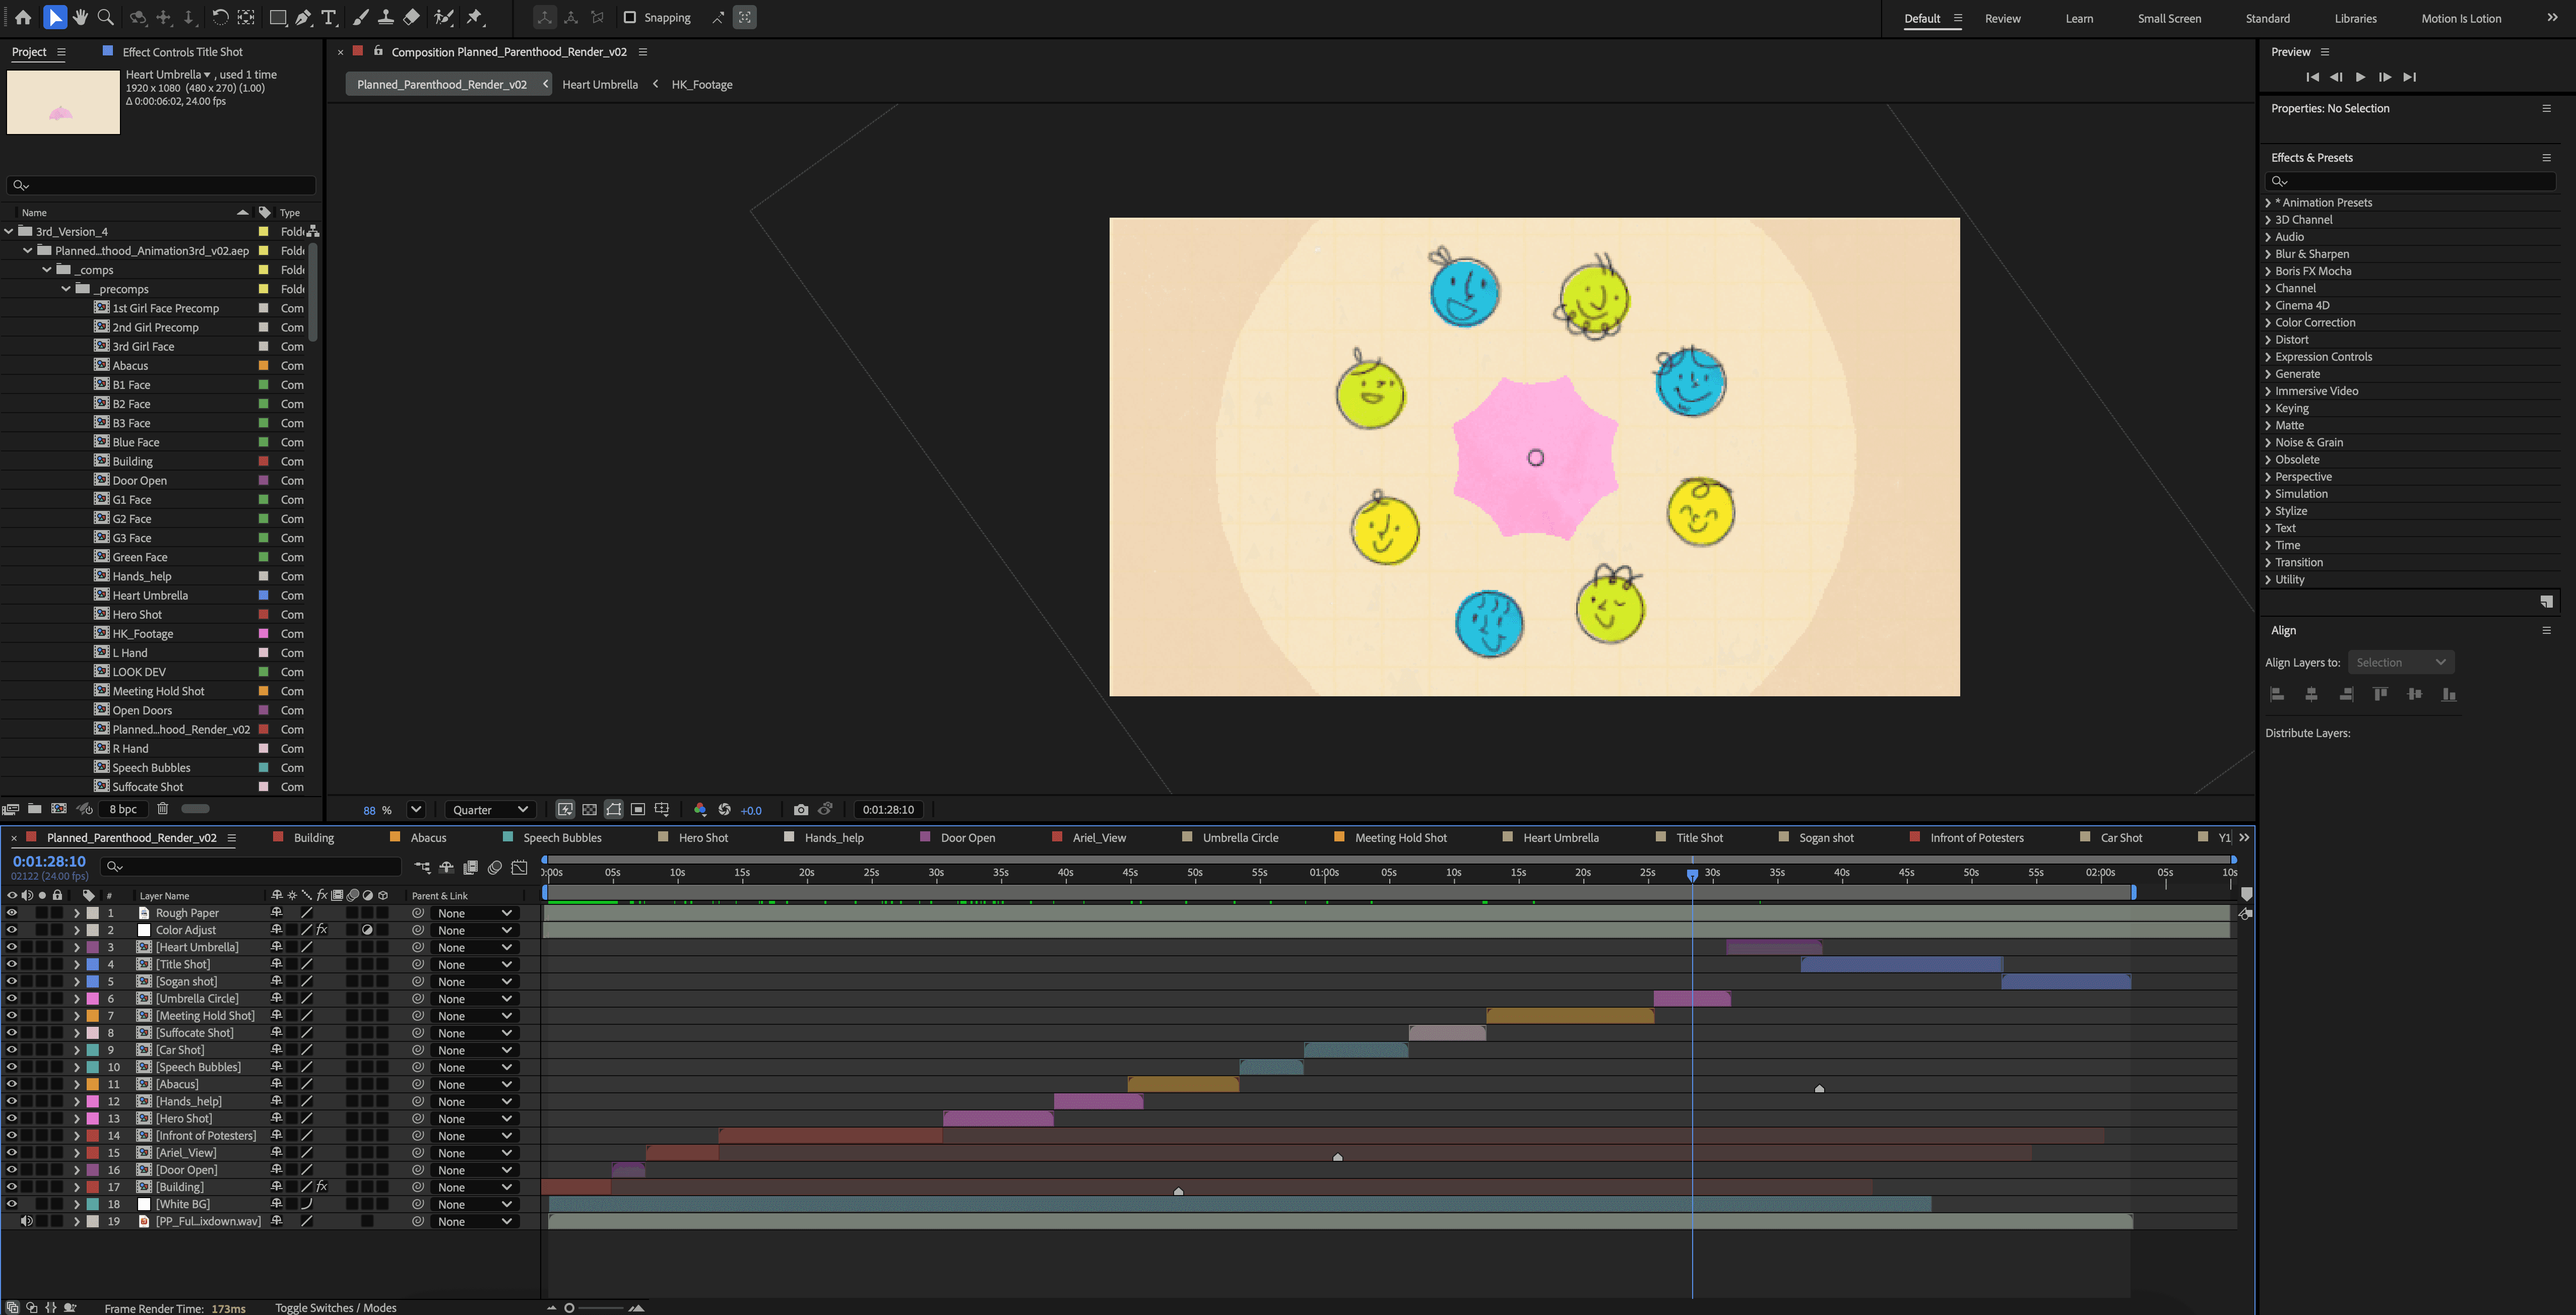Hide the Rough Paper layer

click(12, 913)
